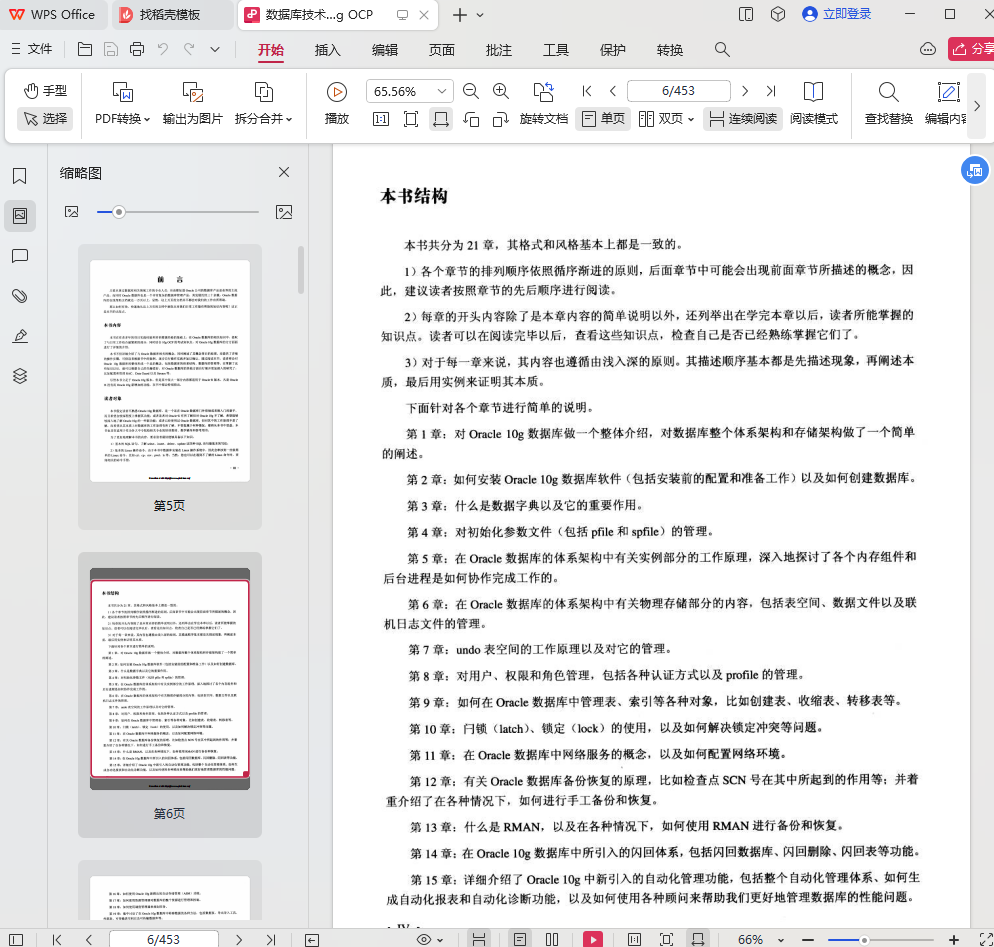Screen dimensions: 994x947
Task: Click the 查找替换 button
Action: [x=889, y=103]
